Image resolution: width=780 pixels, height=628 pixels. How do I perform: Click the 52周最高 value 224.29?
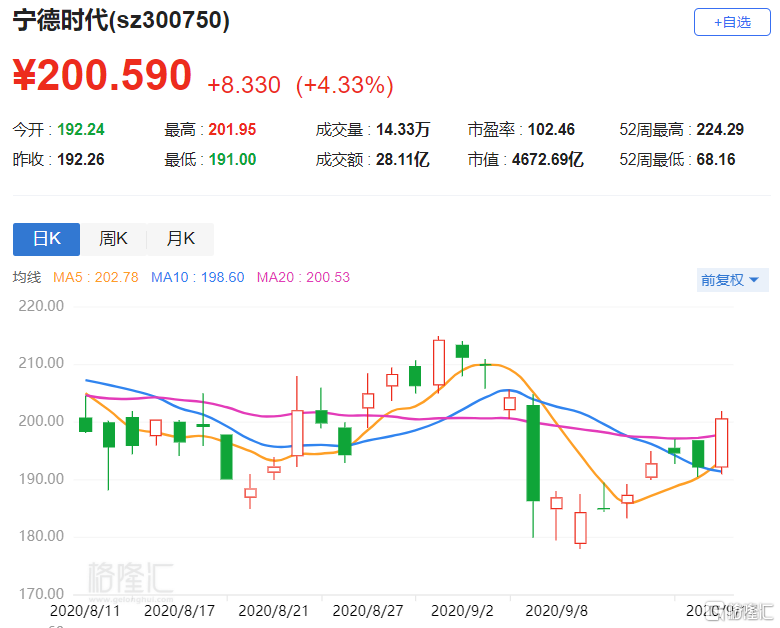tap(720, 130)
